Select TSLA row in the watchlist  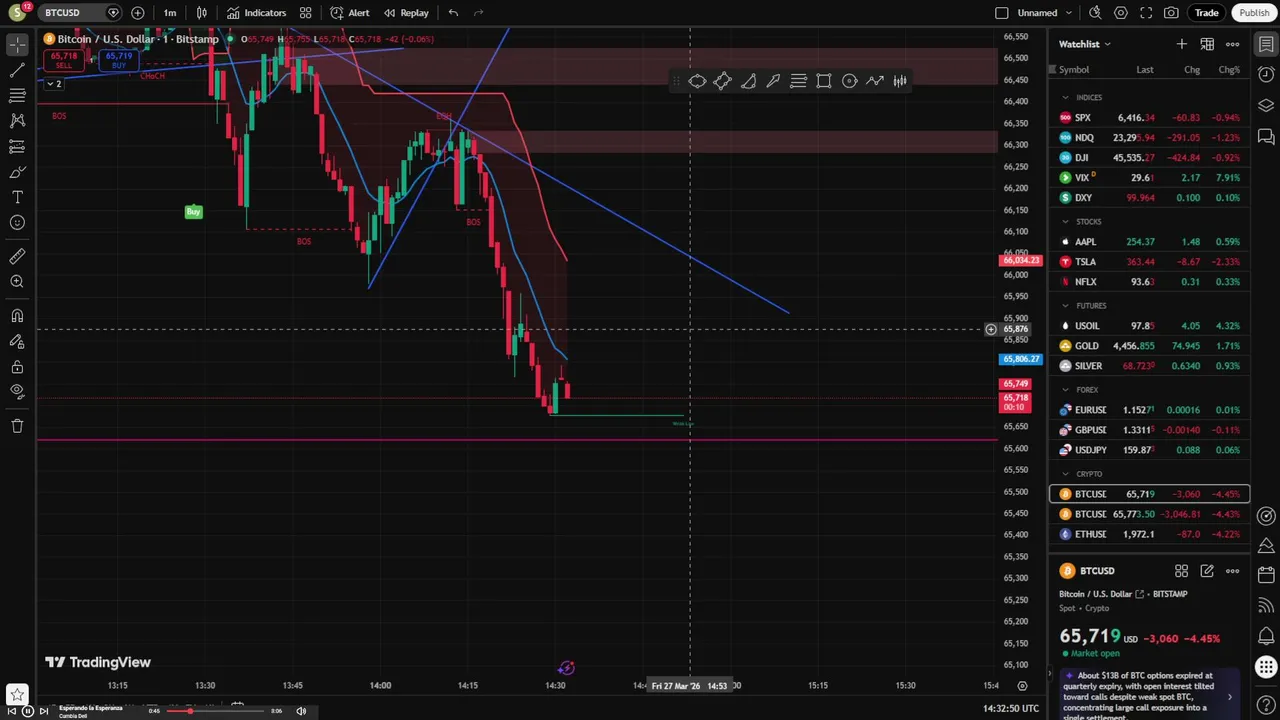coord(1149,262)
